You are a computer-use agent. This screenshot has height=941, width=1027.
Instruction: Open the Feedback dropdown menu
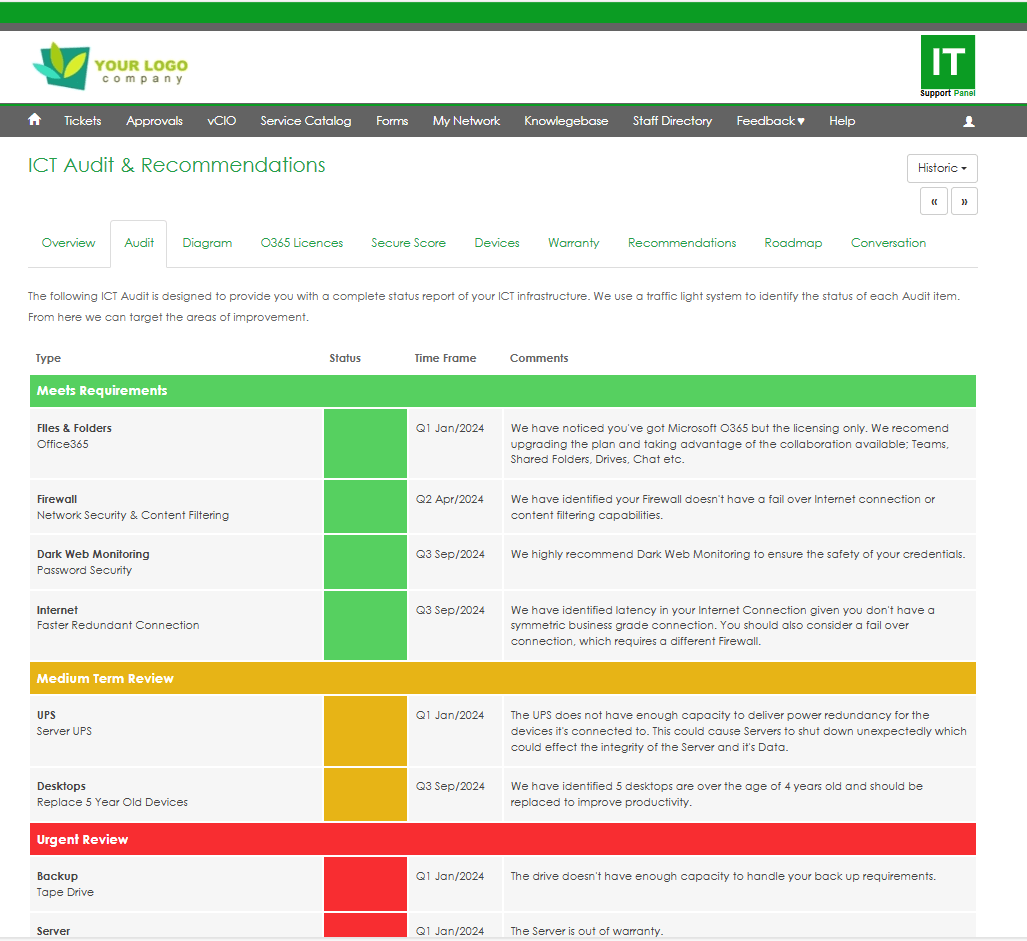(x=770, y=121)
